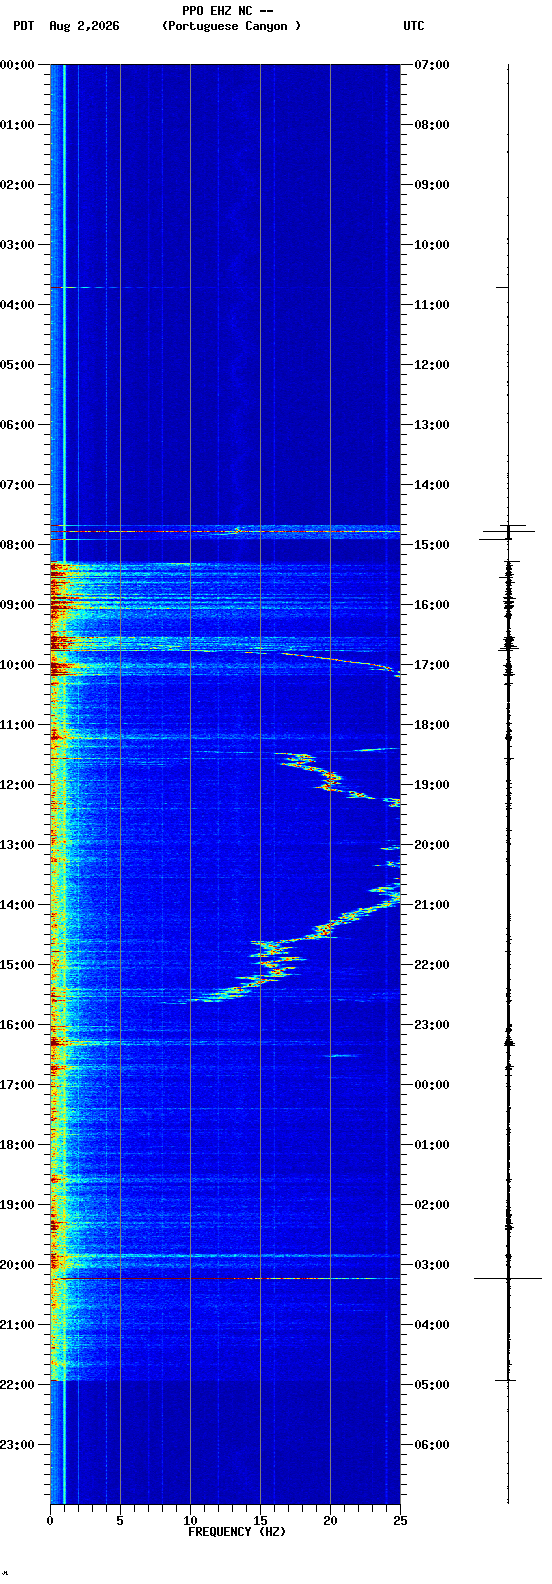Click the UTC axis "10:00" time label
Image resolution: width=552 pixels, height=1584 pixels.
pos(431,245)
